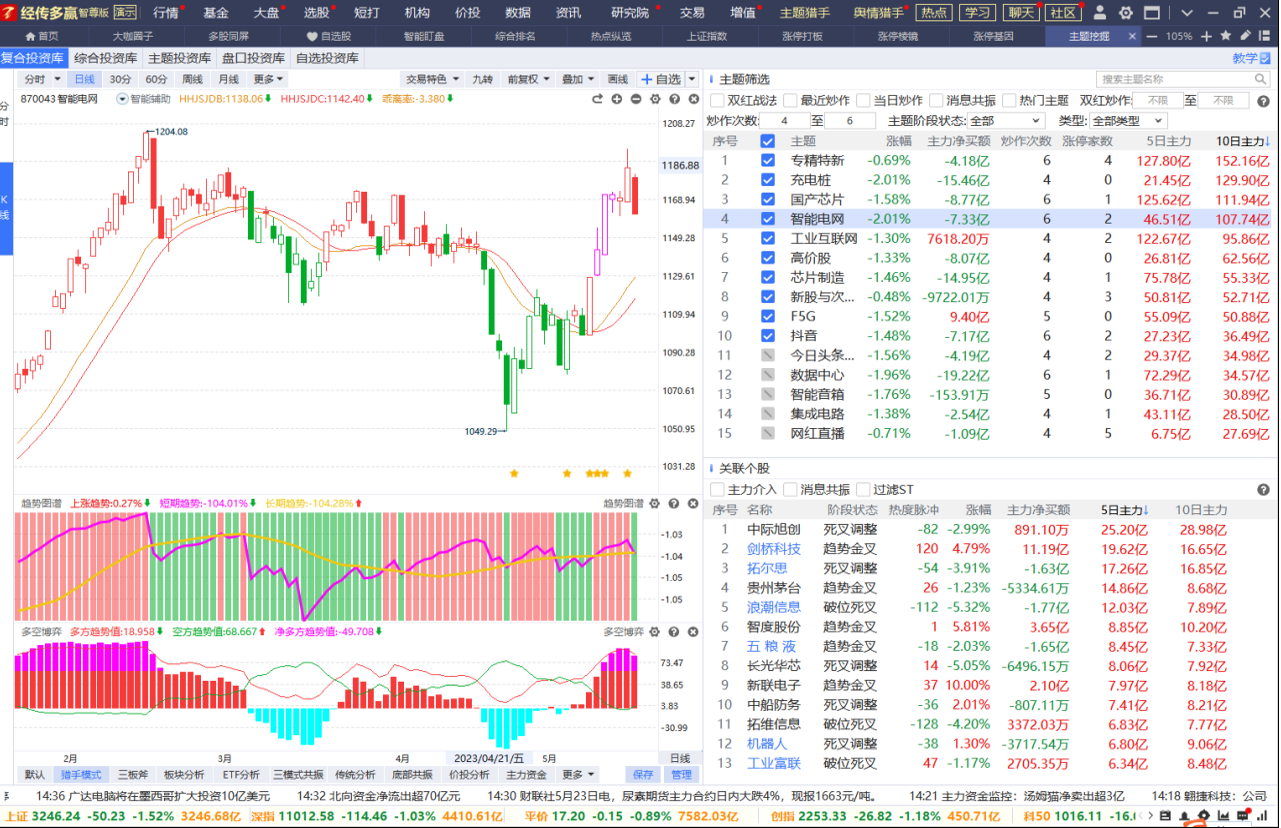Switch to 综合投资库 tab
The height and width of the screenshot is (828, 1281).
click(x=106, y=58)
